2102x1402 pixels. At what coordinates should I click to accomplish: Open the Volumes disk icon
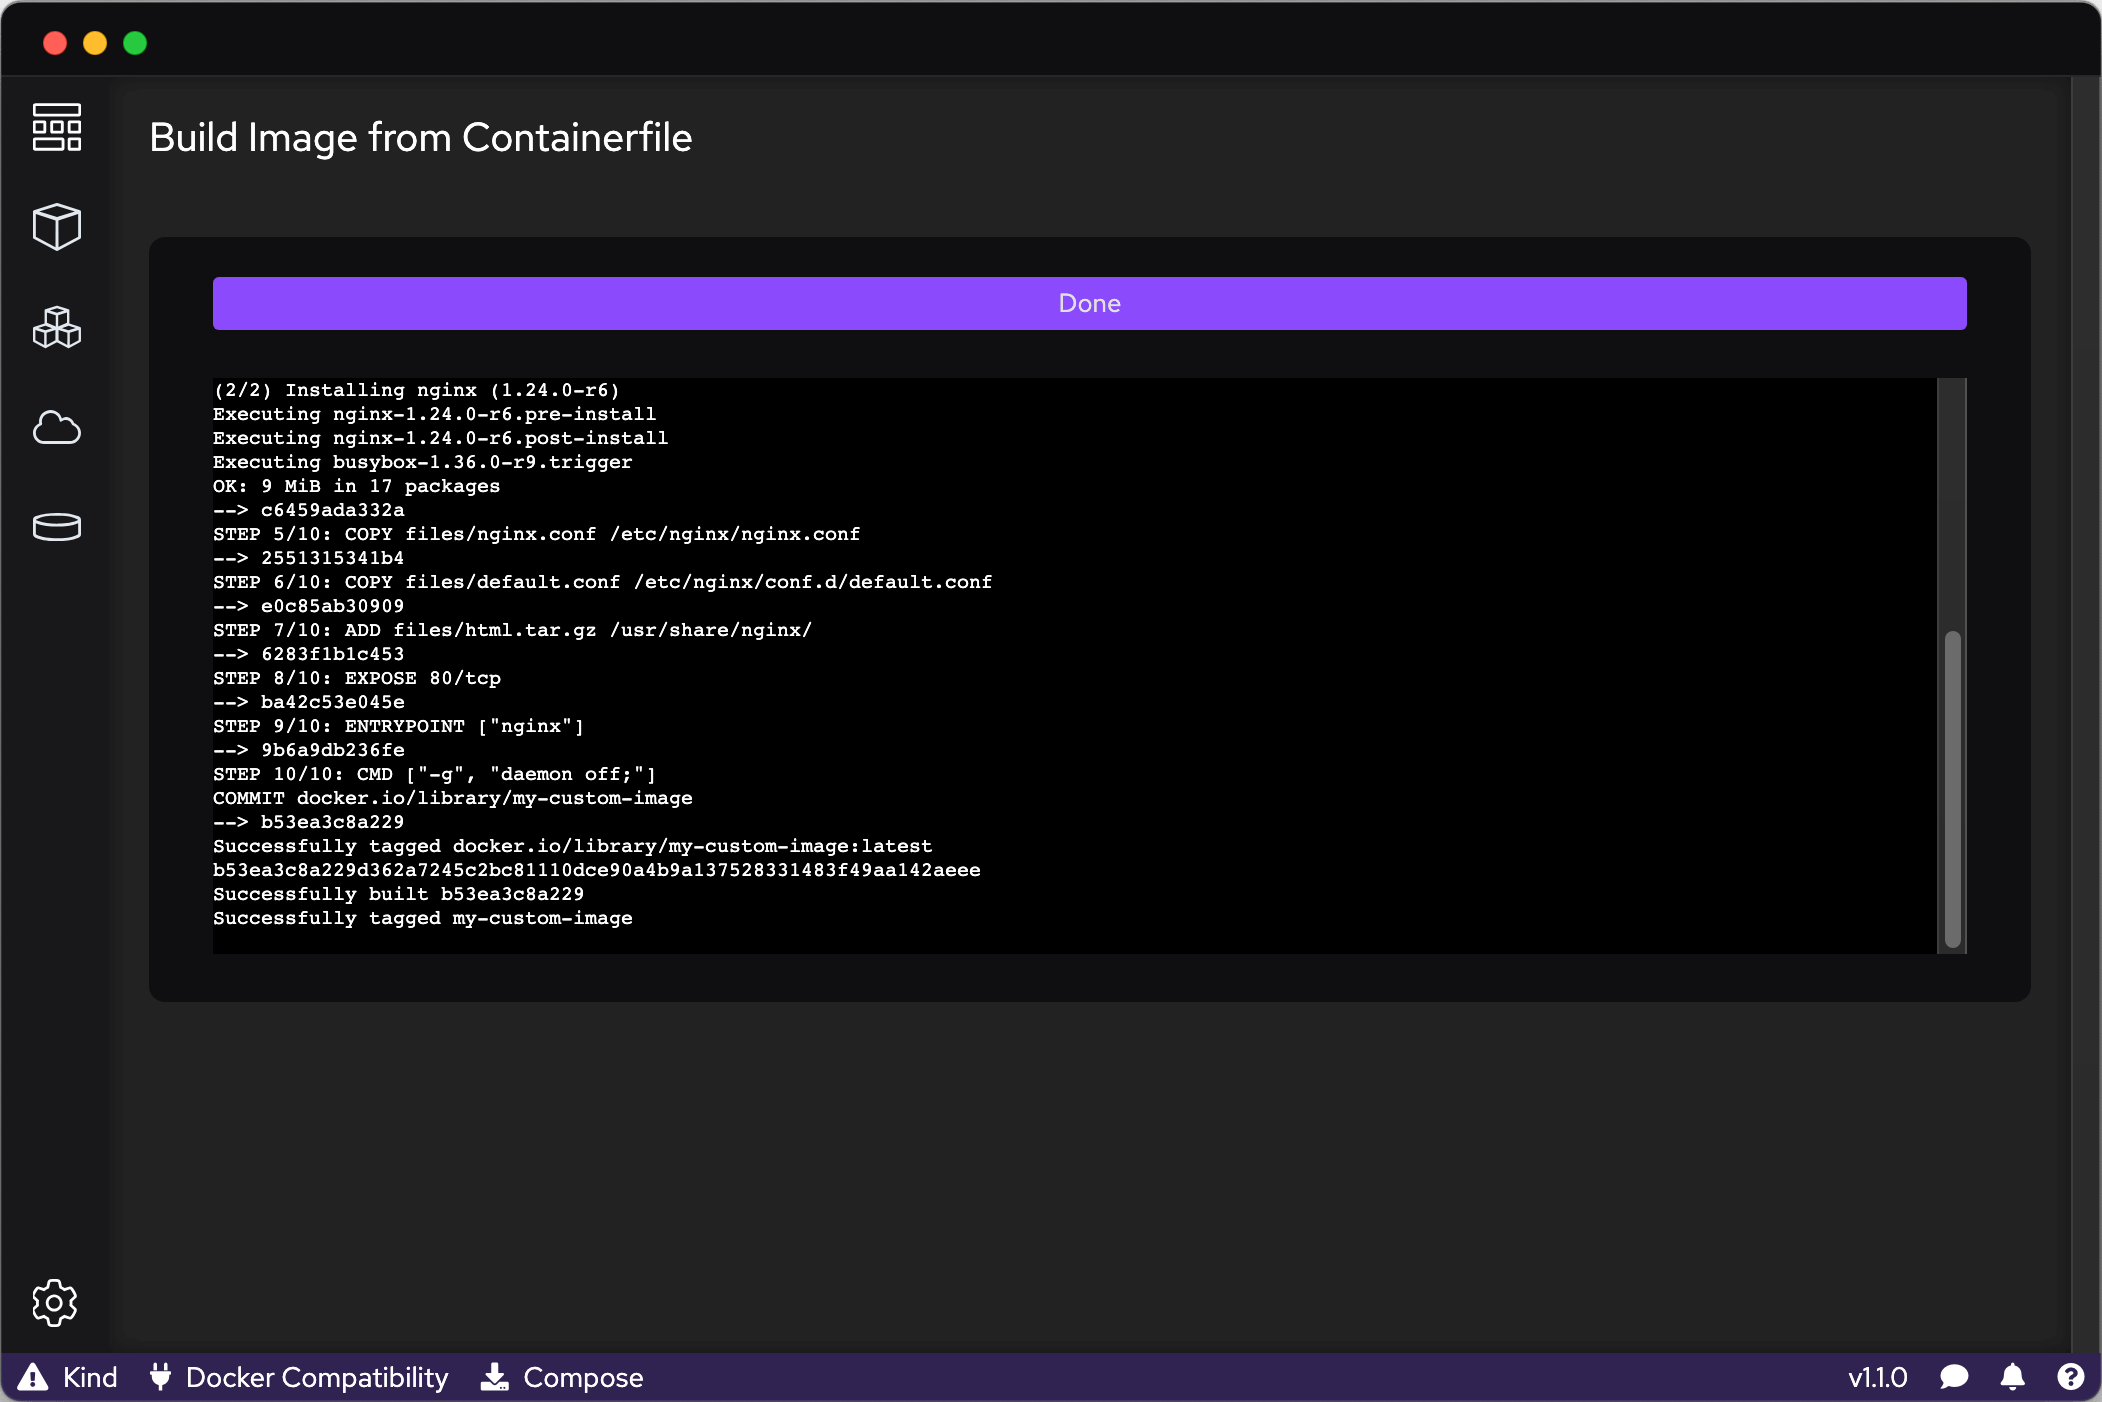[x=57, y=527]
